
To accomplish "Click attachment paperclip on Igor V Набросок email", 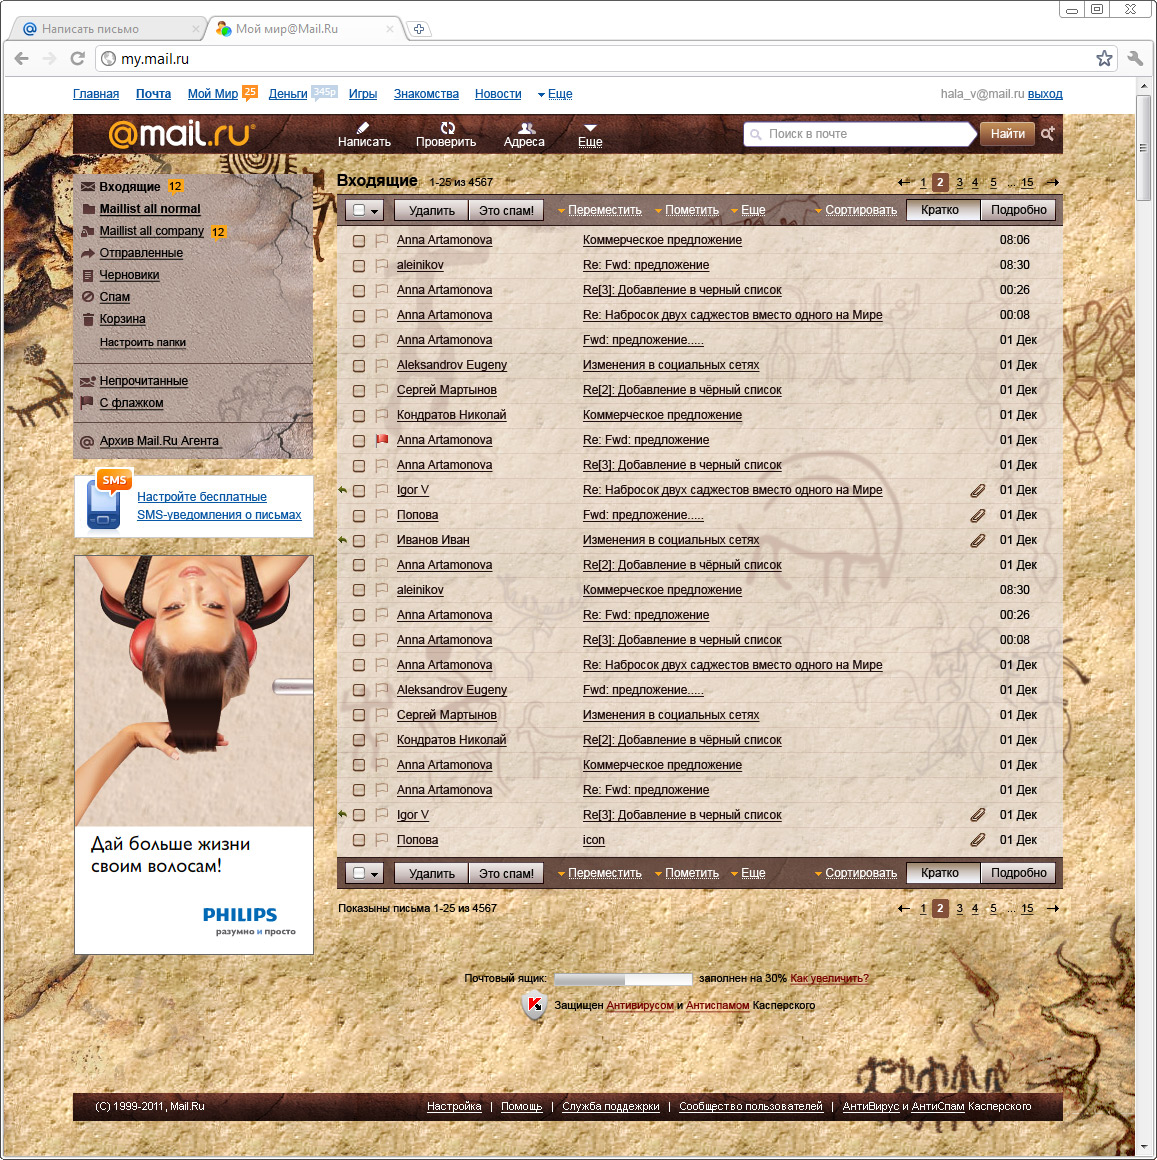I will tap(977, 490).
